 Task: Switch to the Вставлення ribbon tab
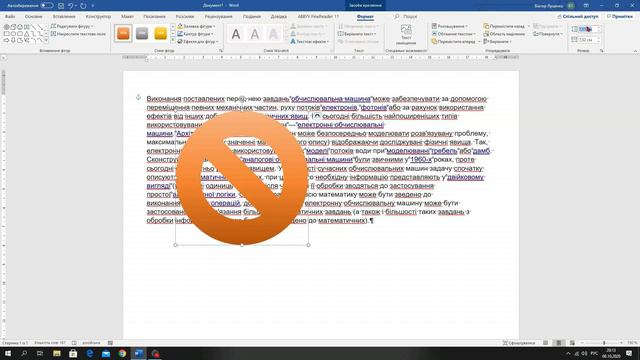point(64,17)
